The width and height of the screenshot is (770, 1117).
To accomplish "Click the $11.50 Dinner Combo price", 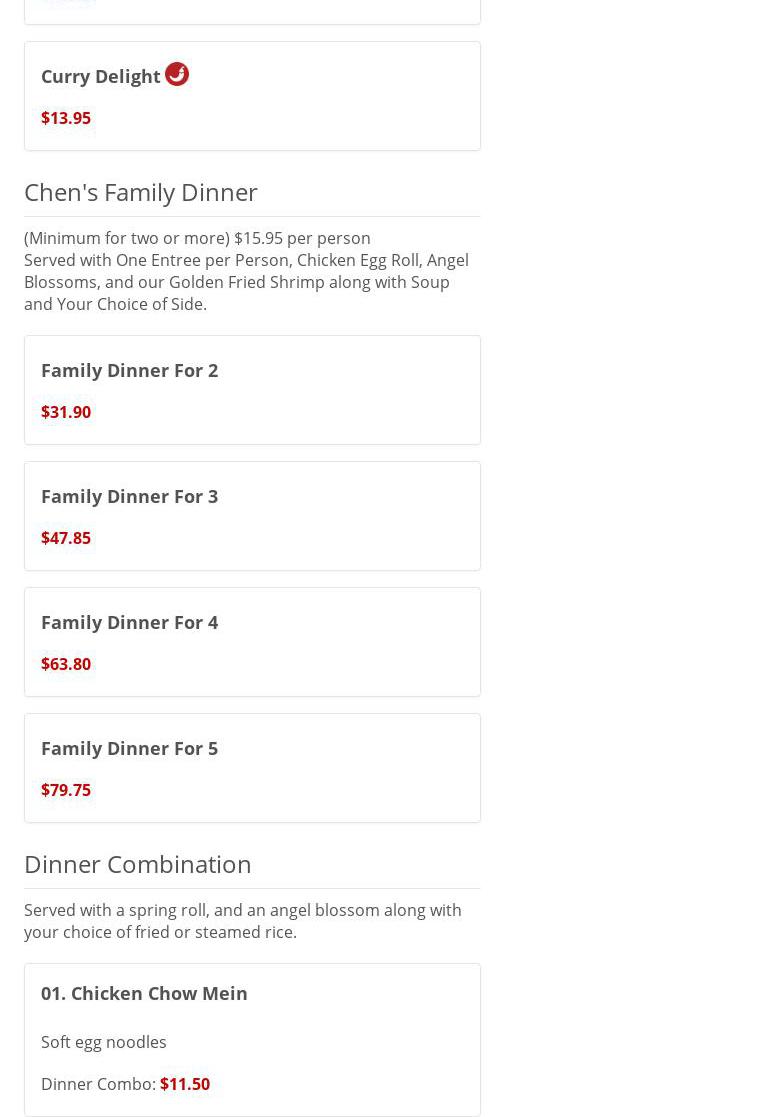I will 185,1084.
